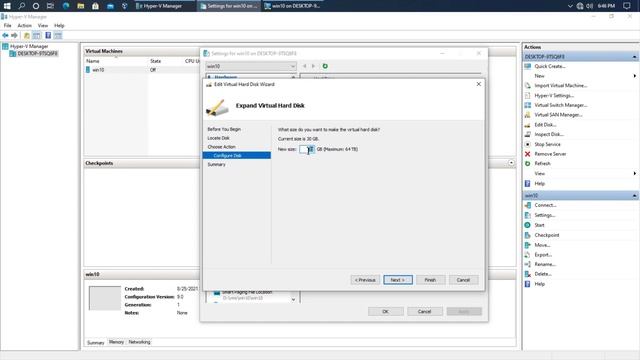Image resolution: width=640 pixels, height=360 pixels.
Task: Click OK in the Settings window
Action: pos(385,311)
